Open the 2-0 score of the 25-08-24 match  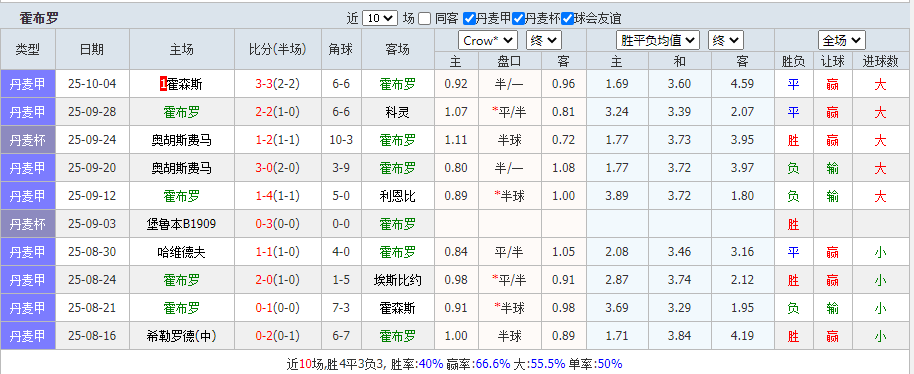tap(265, 280)
